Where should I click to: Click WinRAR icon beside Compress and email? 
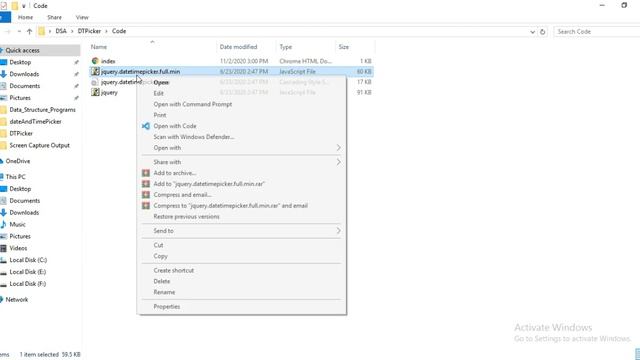146,195
